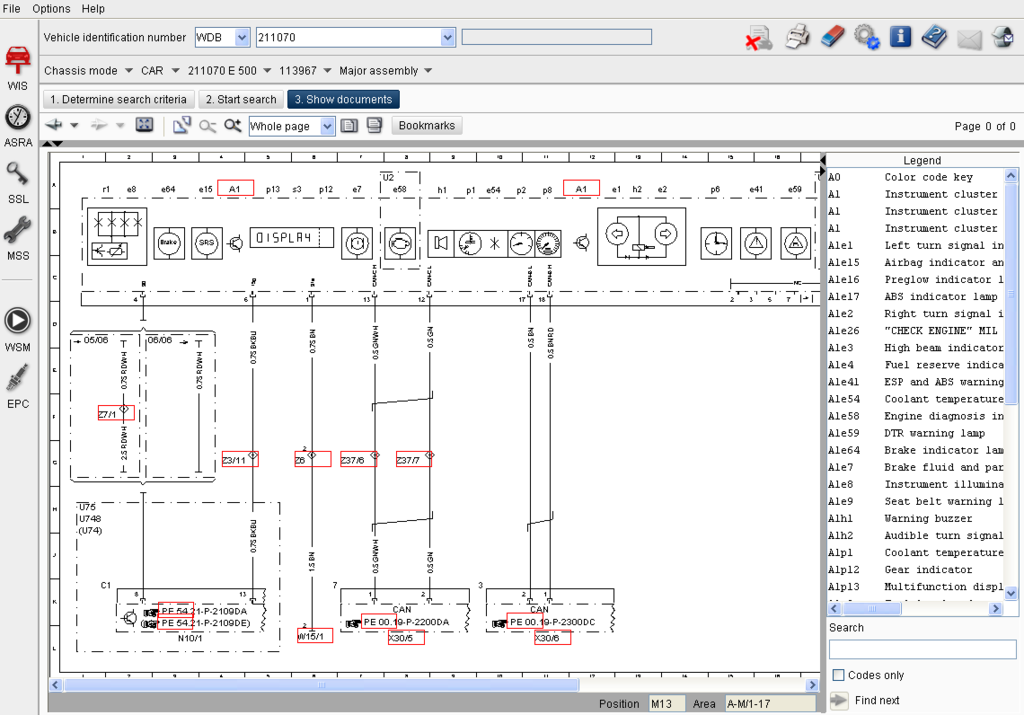Open the back history dropdown arrow
Image resolution: width=1024 pixels, height=715 pixels.
74,125
